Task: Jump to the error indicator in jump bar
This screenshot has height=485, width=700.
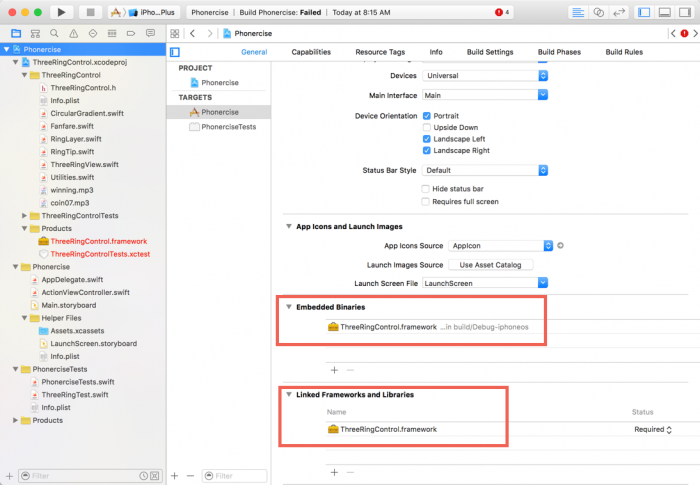Action: tap(684, 33)
